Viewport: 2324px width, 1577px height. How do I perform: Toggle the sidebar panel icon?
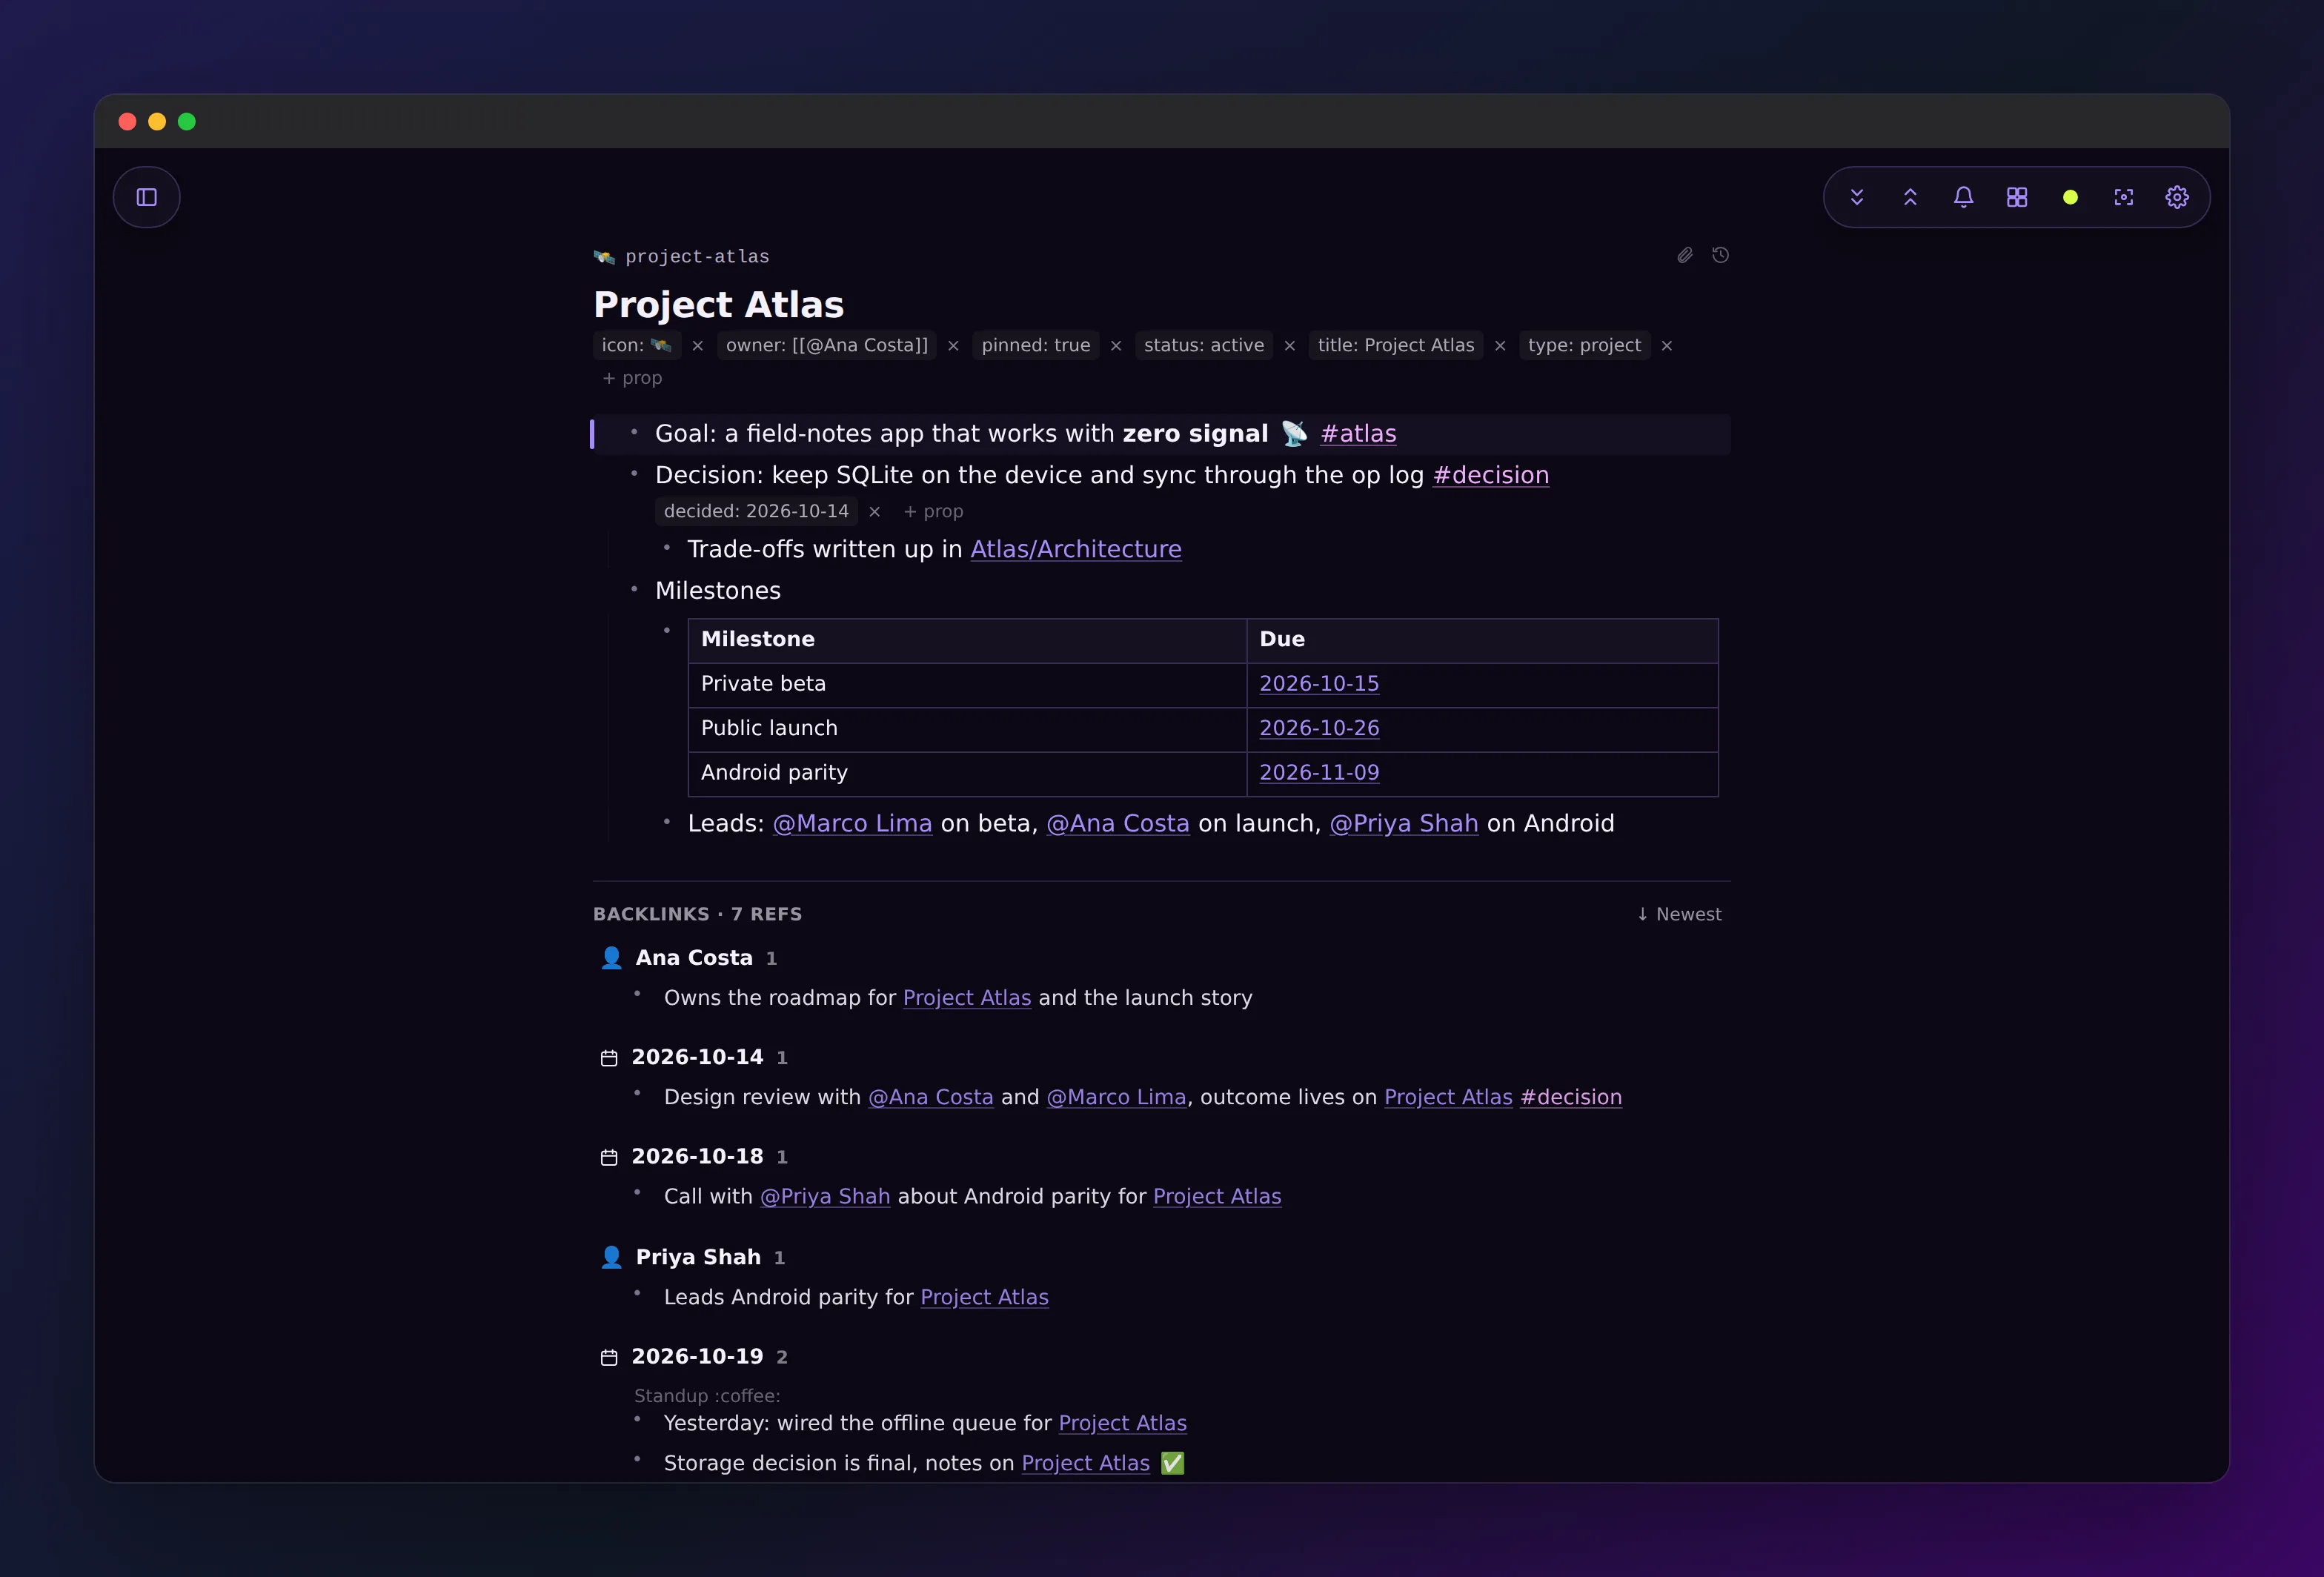click(147, 197)
